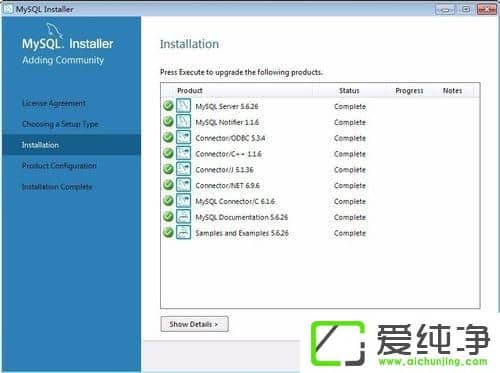
Task: Maximize the MySQL Installer window
Action: point(466,9)
